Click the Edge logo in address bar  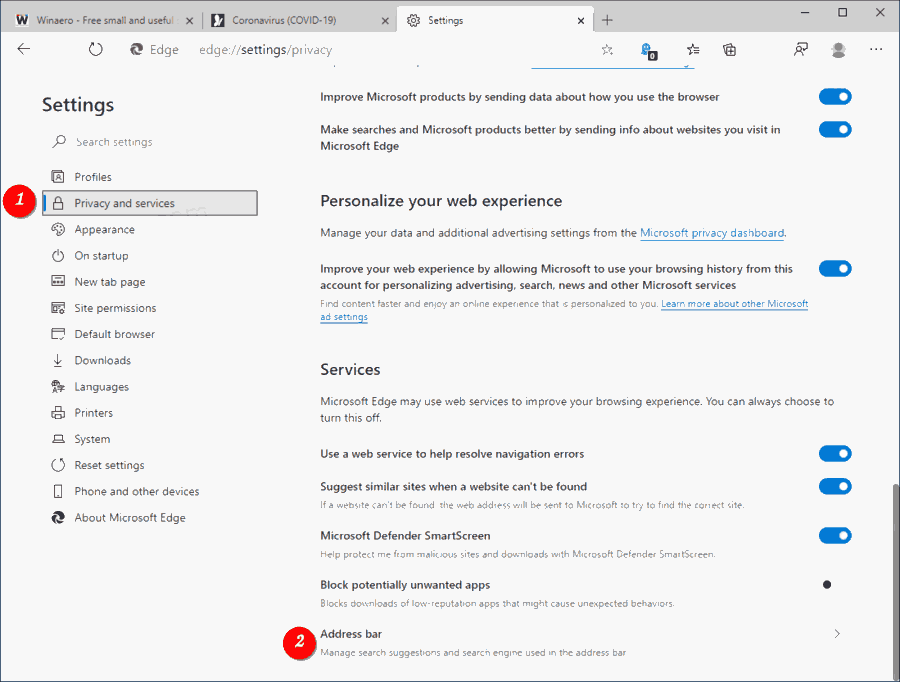(x=137, y=50)
